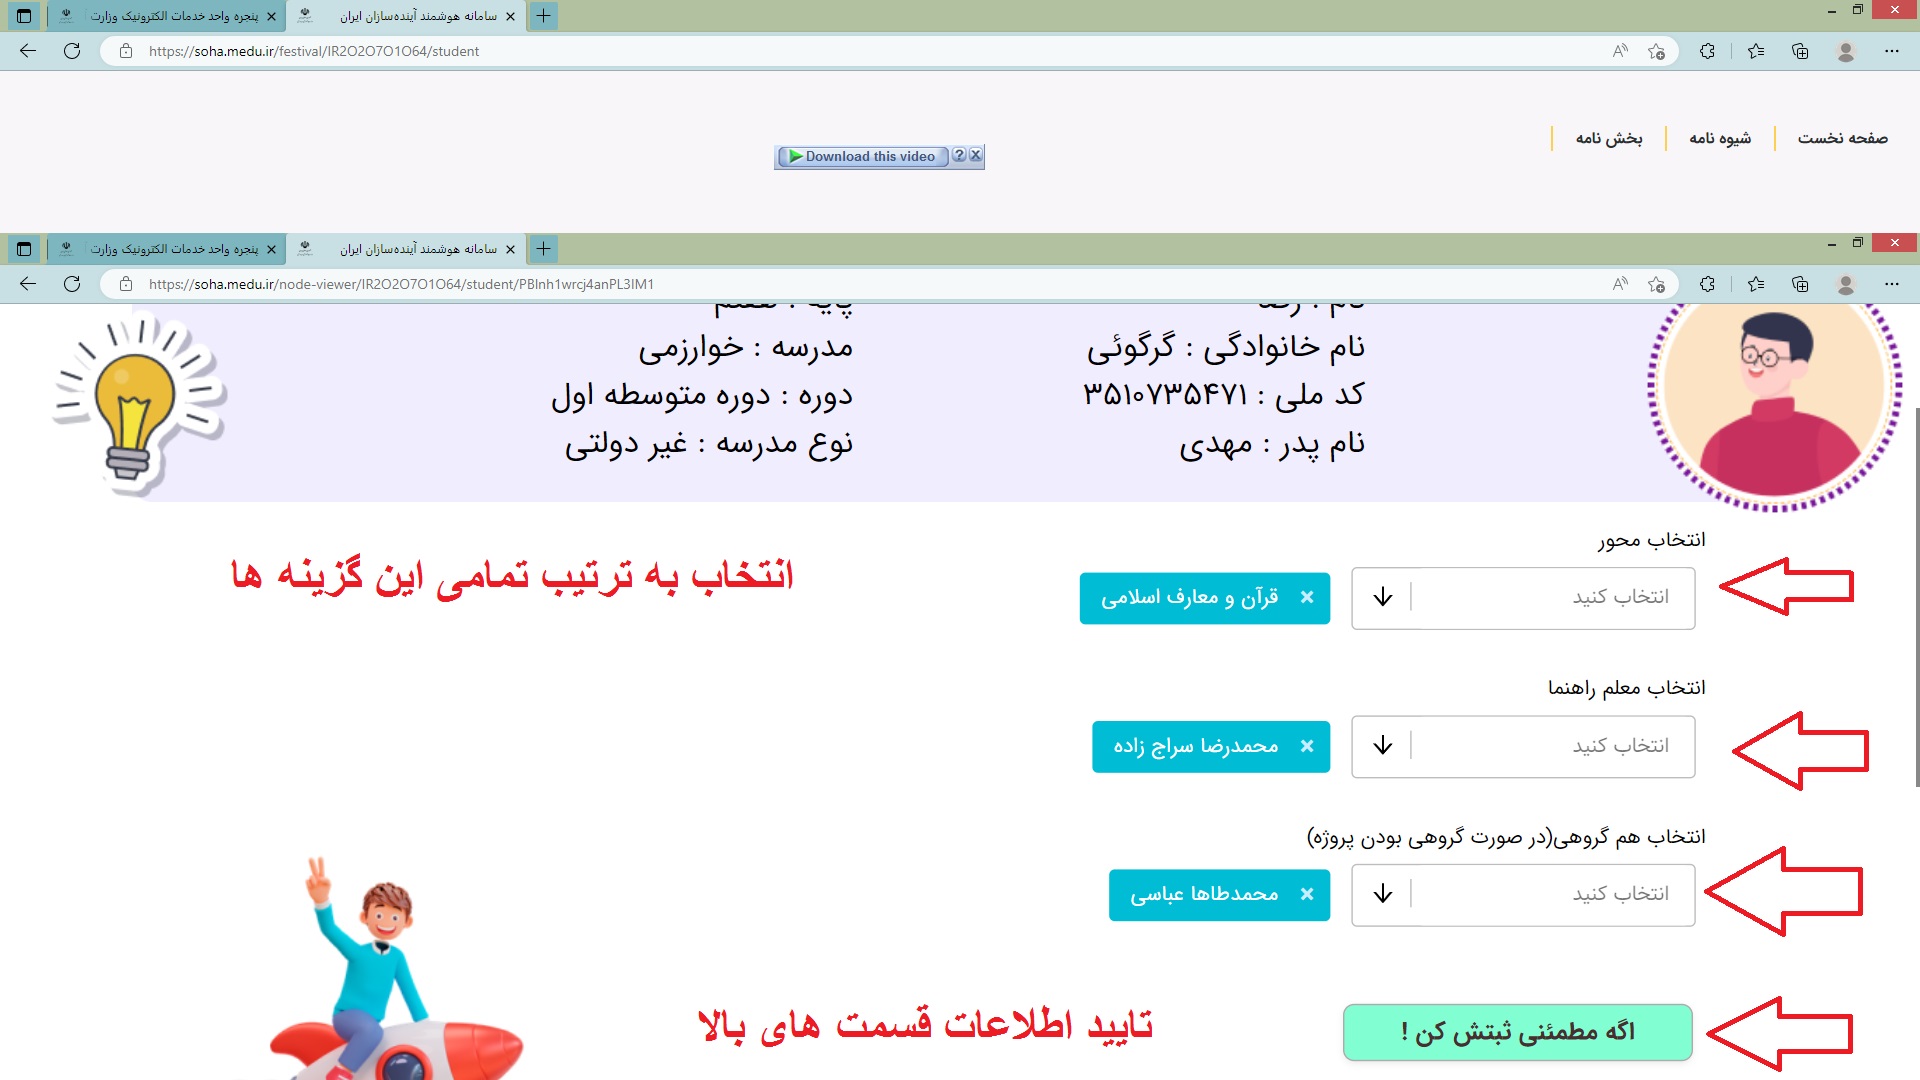This screenshot has height=1080, width=1920.
Task: Open the بخش نامه menu item
Action: point(1609,138)
